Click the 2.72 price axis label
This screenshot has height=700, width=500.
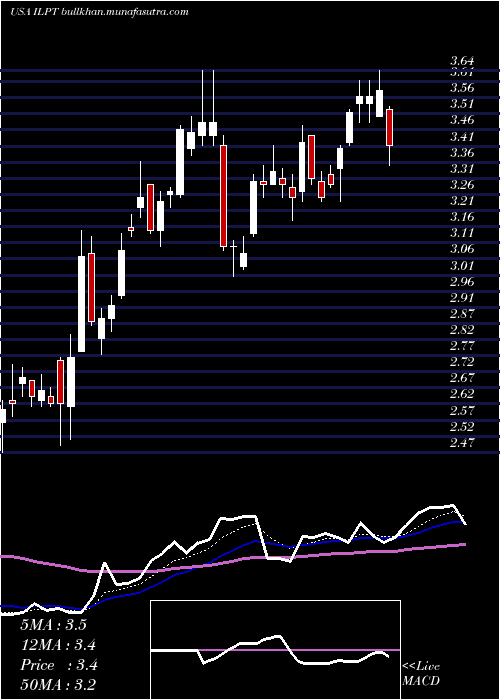click(x=462, y=362)
